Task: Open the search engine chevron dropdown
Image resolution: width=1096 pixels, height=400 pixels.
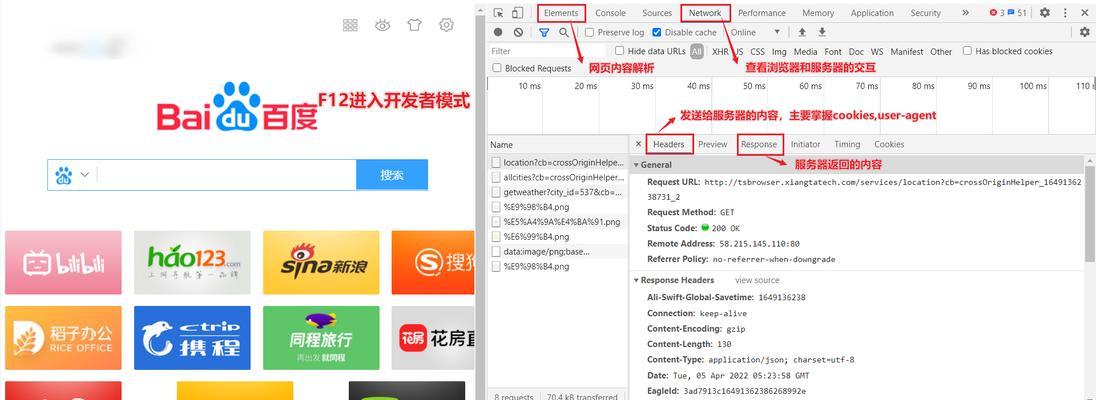Action: click(x=85, y=175)
